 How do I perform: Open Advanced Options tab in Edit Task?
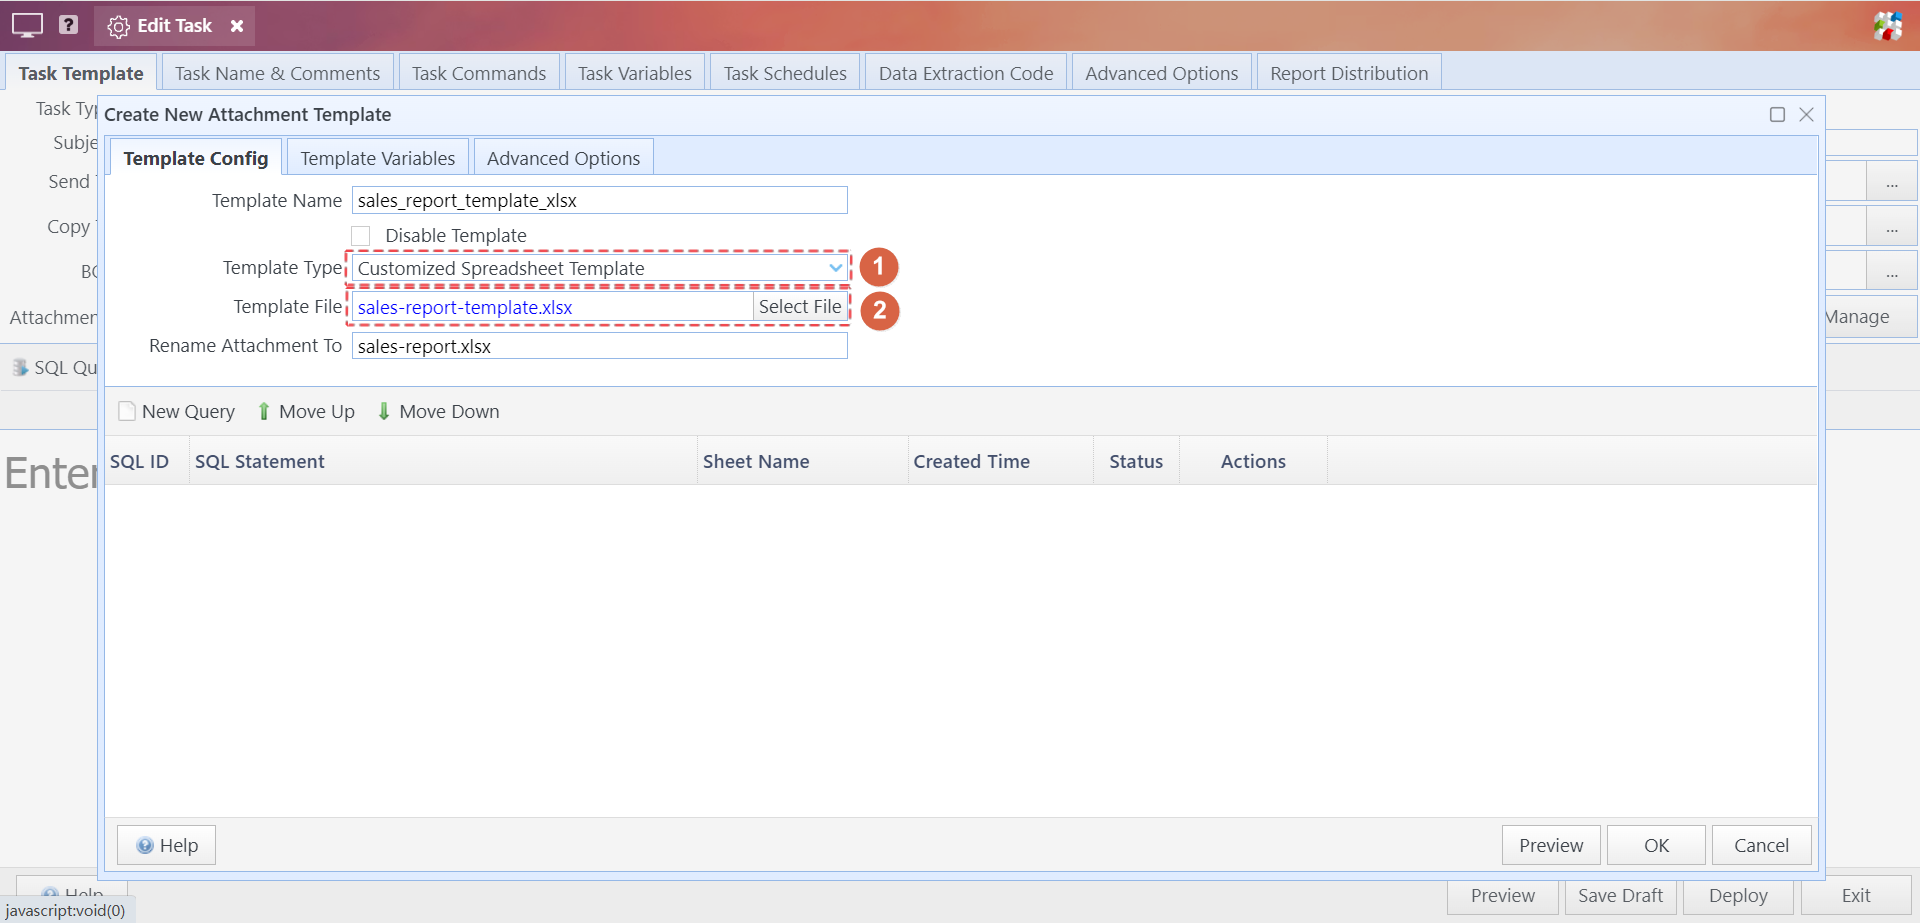point(1162,73)
